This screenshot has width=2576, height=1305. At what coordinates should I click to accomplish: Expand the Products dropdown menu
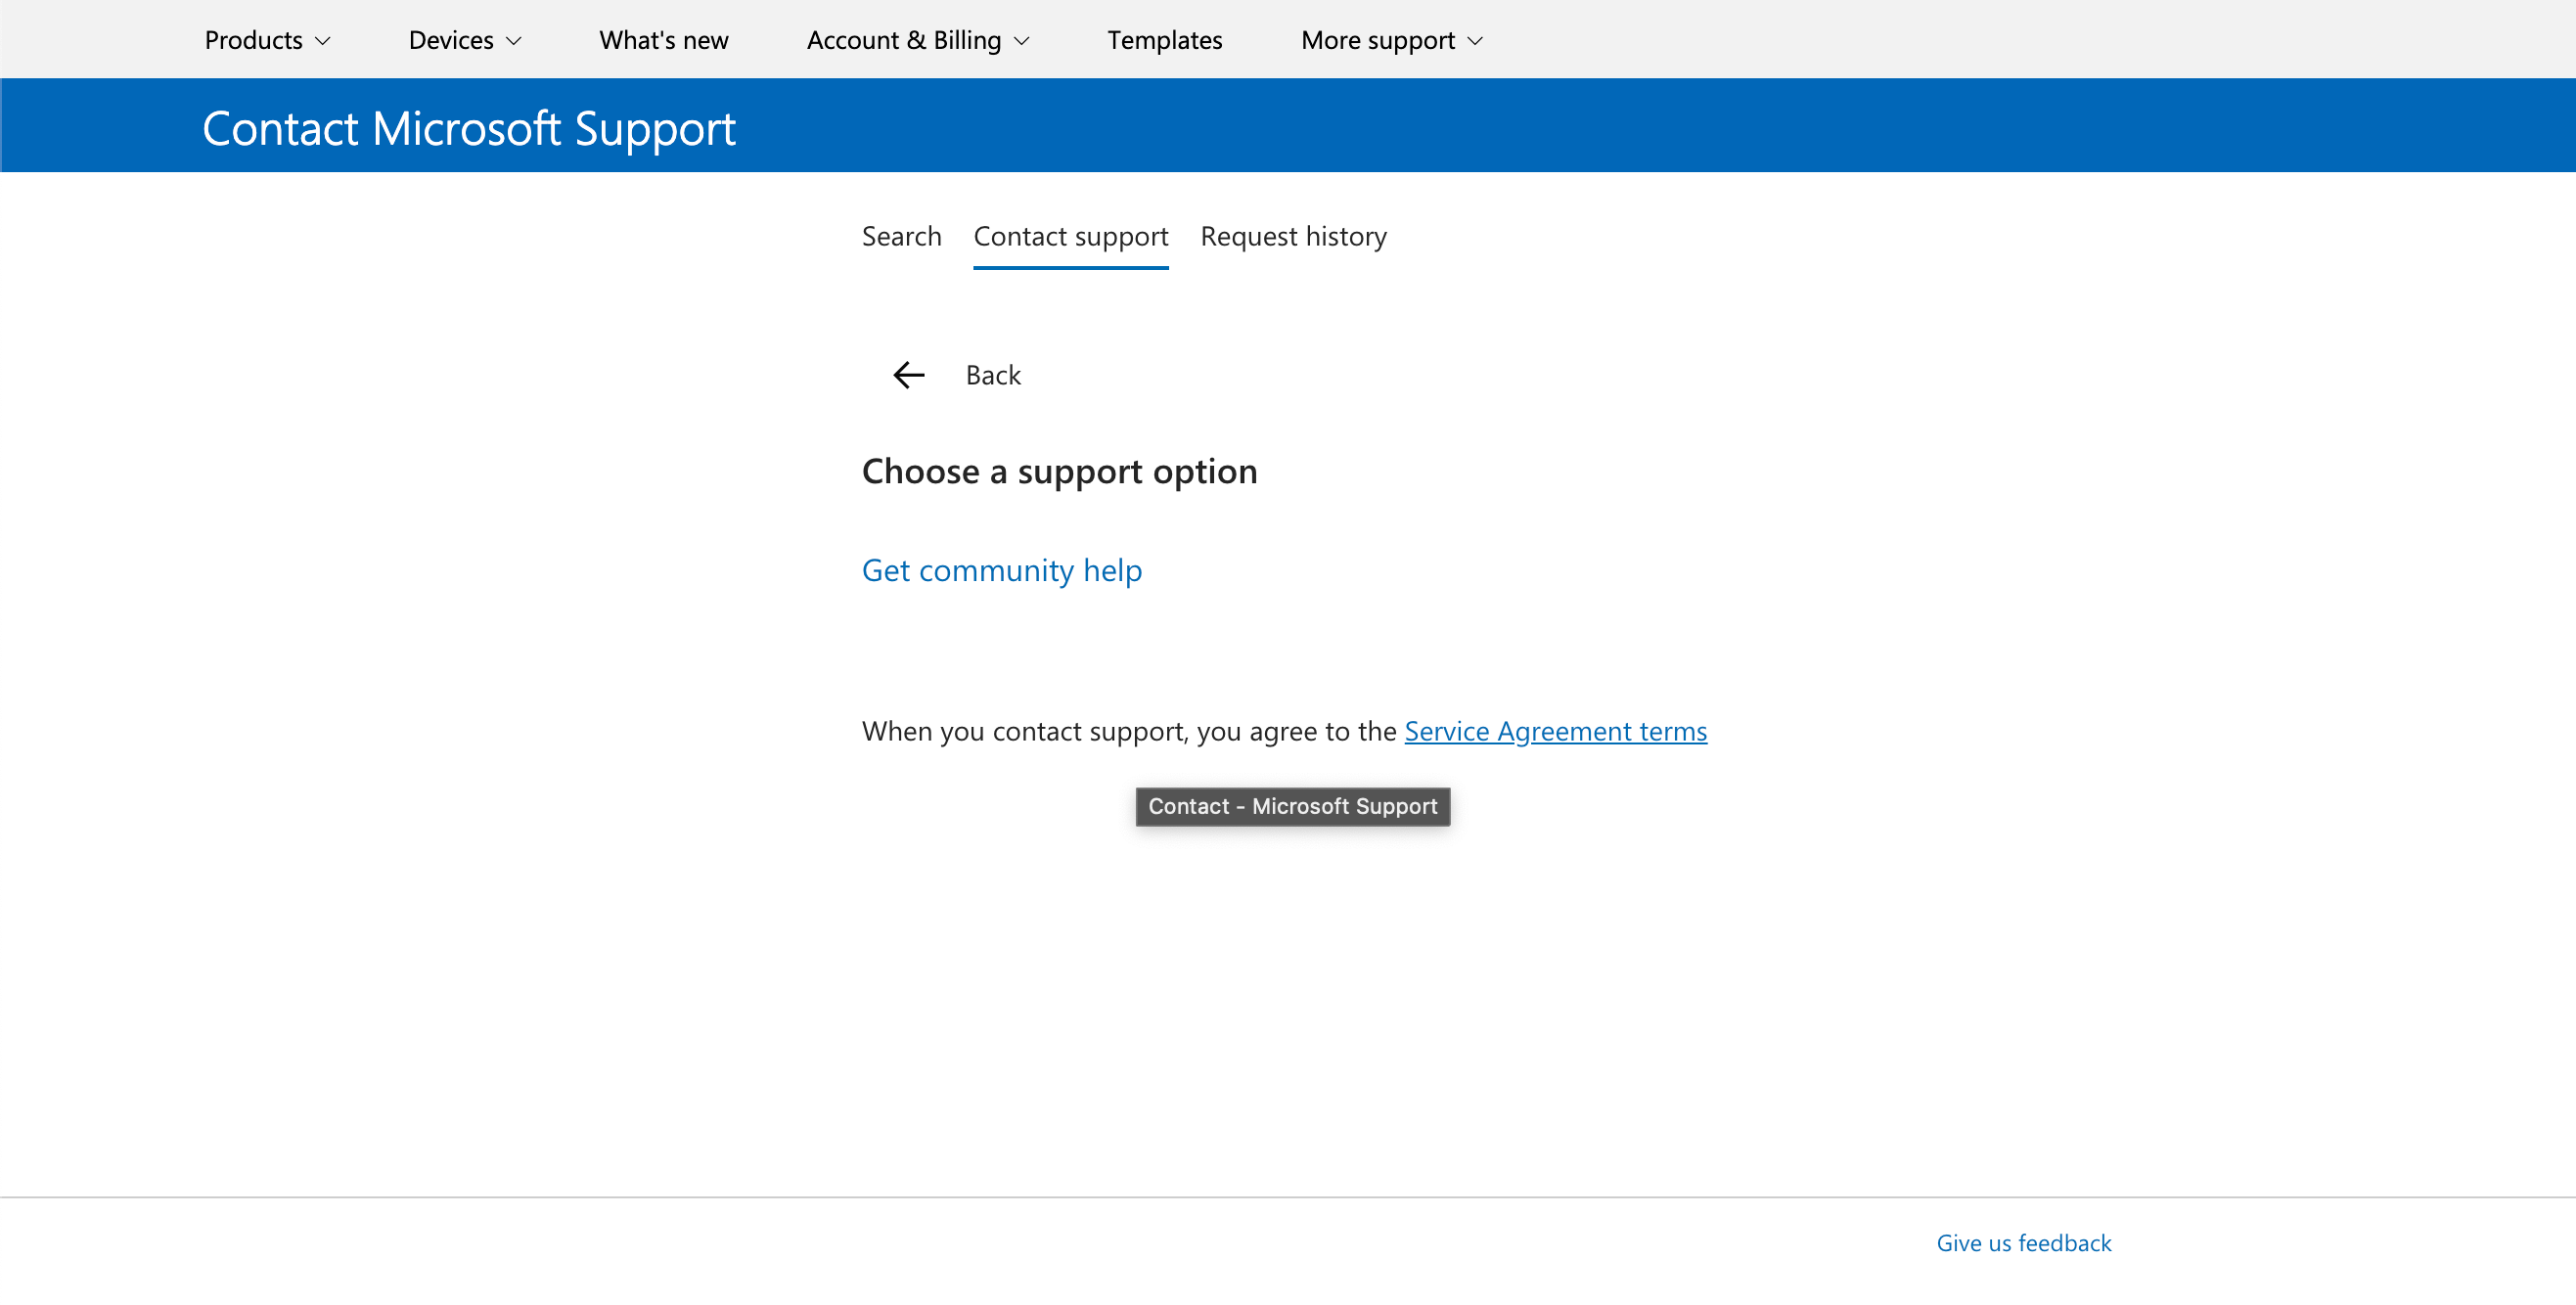pos(267,40)
